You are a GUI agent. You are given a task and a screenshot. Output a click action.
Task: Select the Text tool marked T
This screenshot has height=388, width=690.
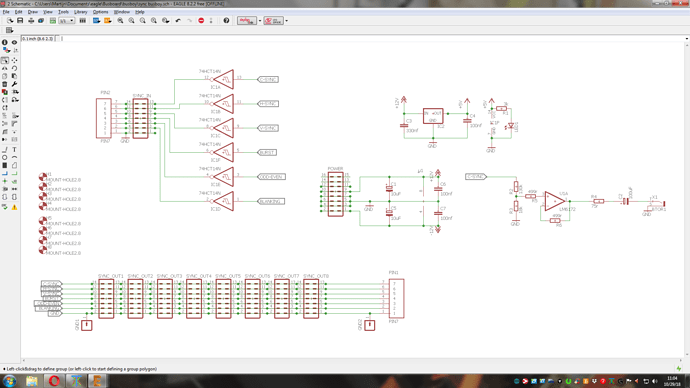click(x=15, y=150)
